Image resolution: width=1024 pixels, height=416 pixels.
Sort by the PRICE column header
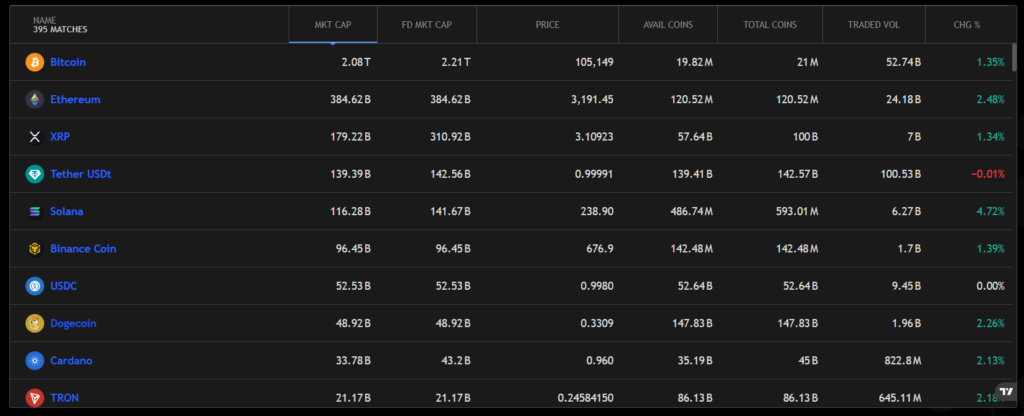[547, 25]
